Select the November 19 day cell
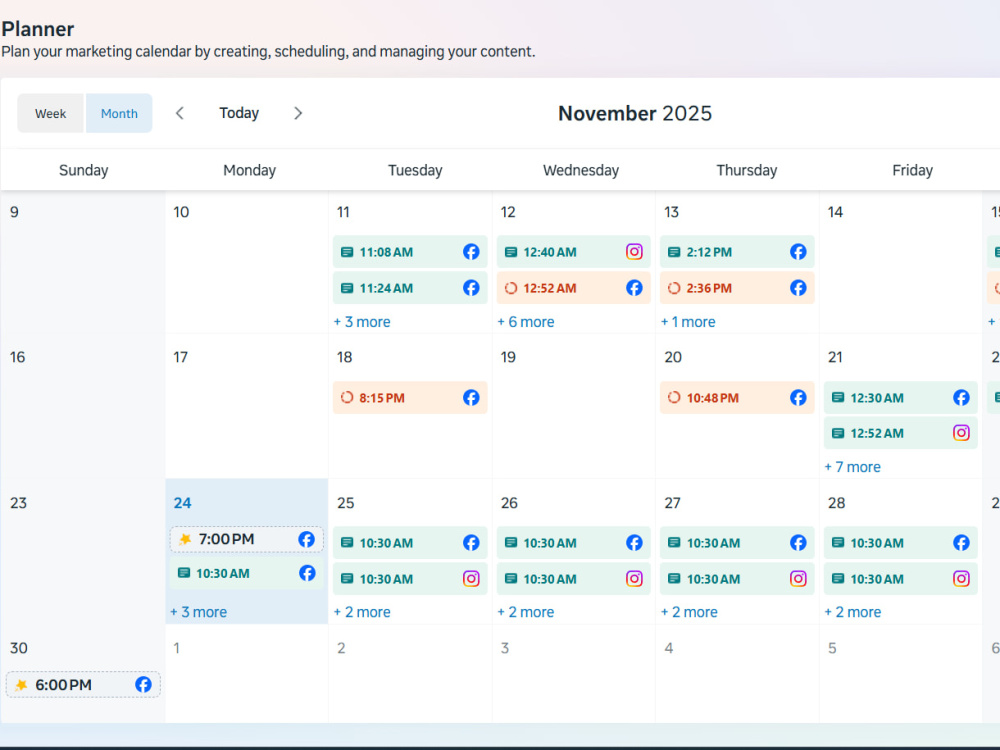Viewport: 1000px width, 750px height. (x=573, y=407)
